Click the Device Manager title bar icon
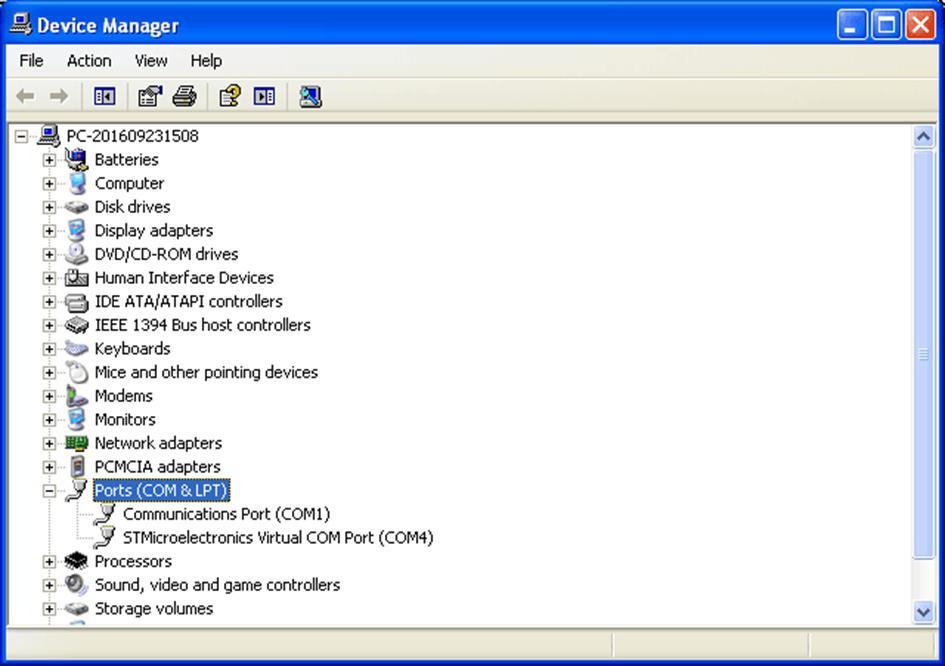The image size is (945, 666). point(20,24)
